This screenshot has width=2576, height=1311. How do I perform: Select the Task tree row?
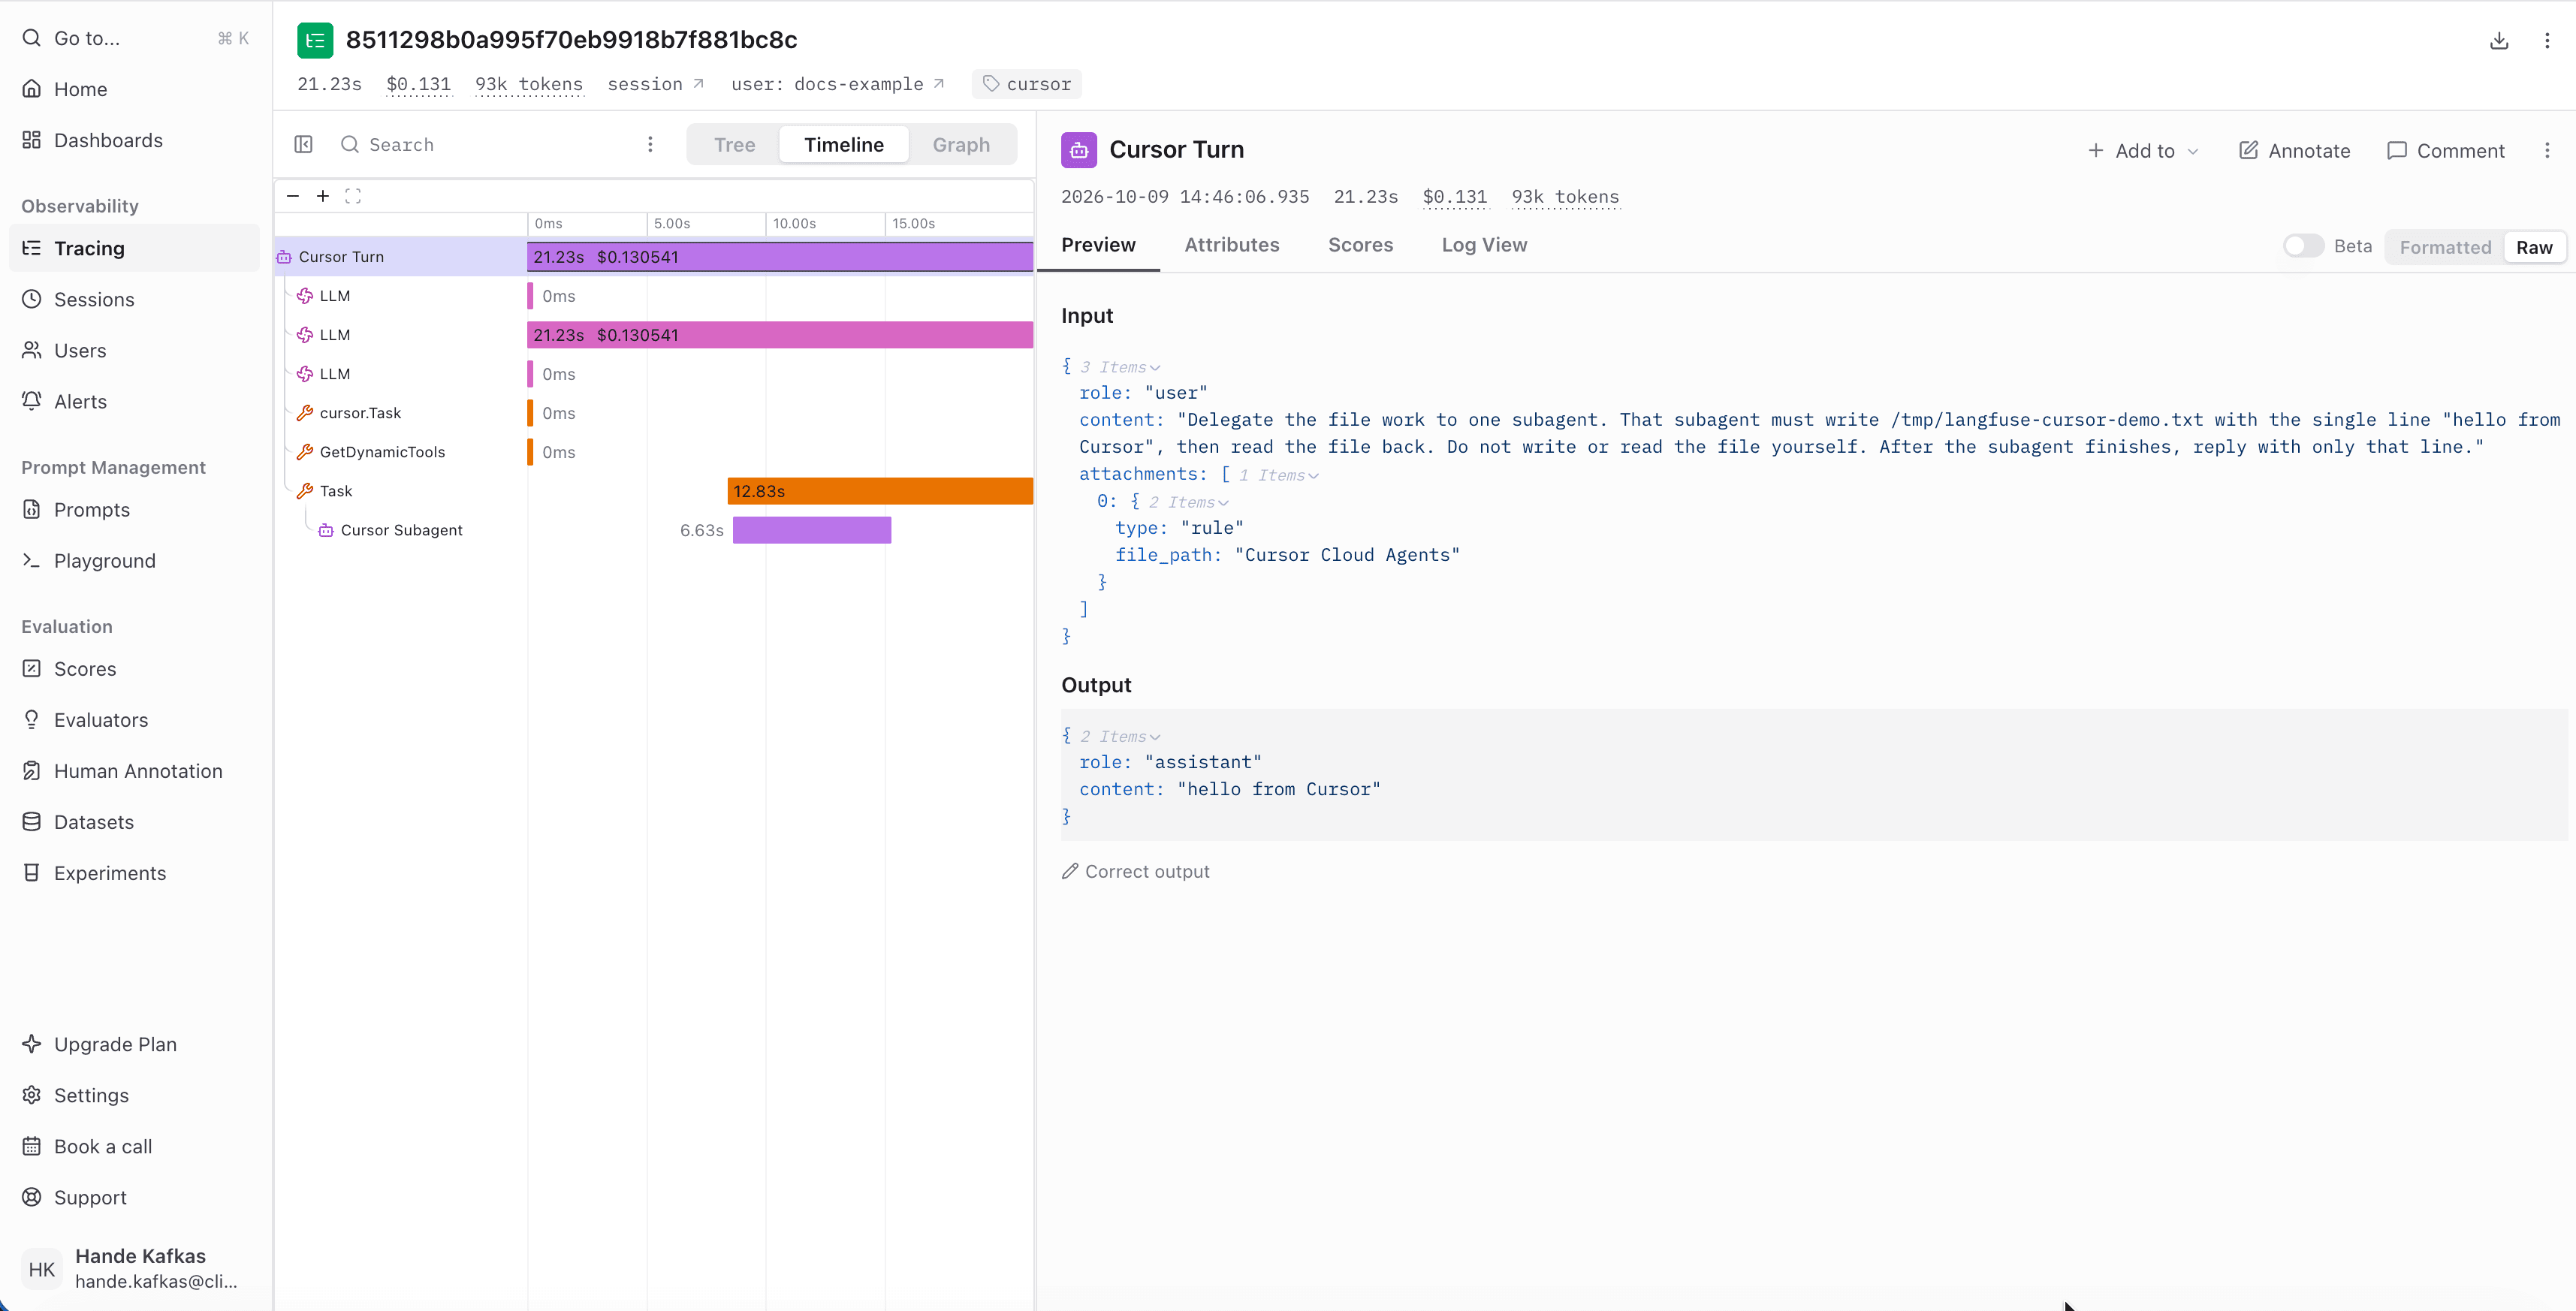click(x=401, y=491)
